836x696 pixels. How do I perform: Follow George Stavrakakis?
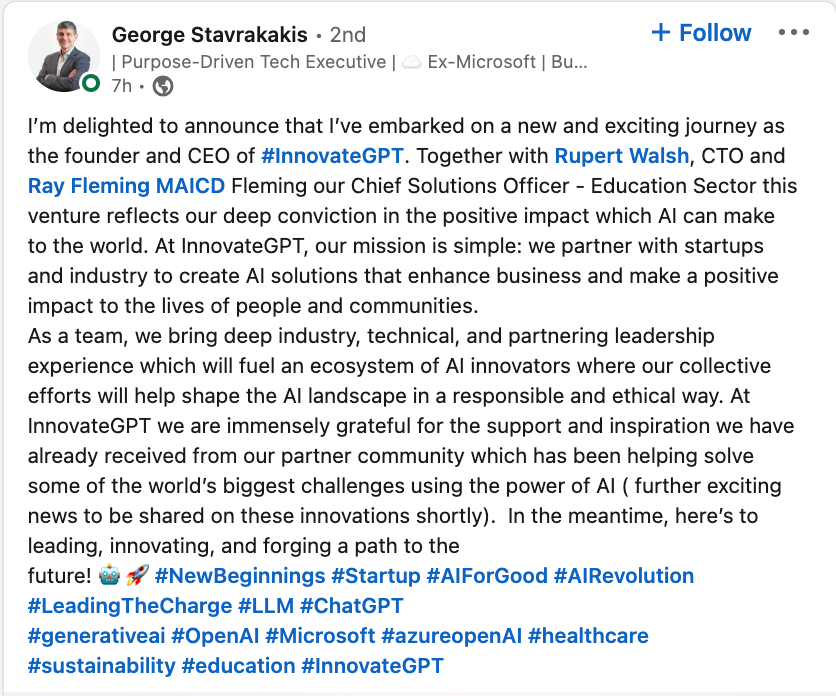pos(701,33)
